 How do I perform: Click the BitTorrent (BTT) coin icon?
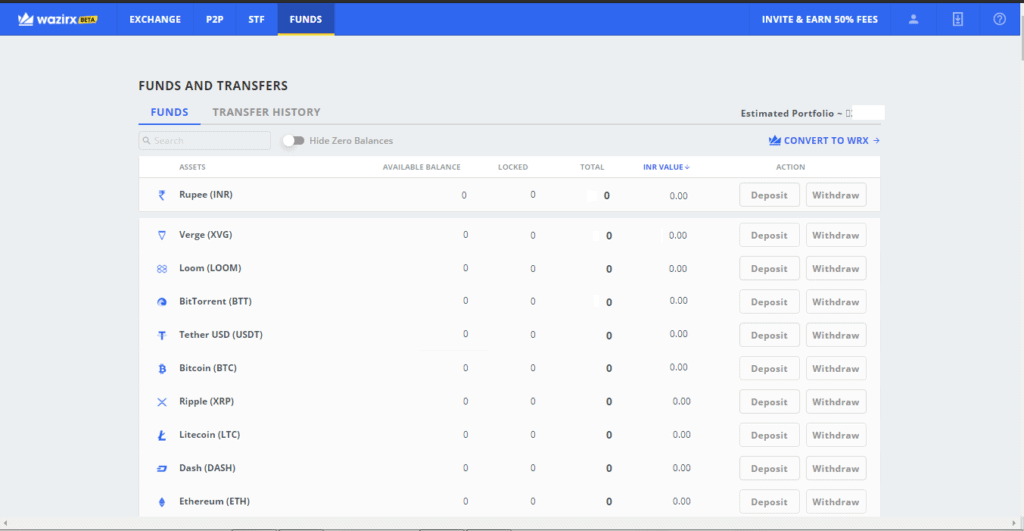tap(161, 302)
